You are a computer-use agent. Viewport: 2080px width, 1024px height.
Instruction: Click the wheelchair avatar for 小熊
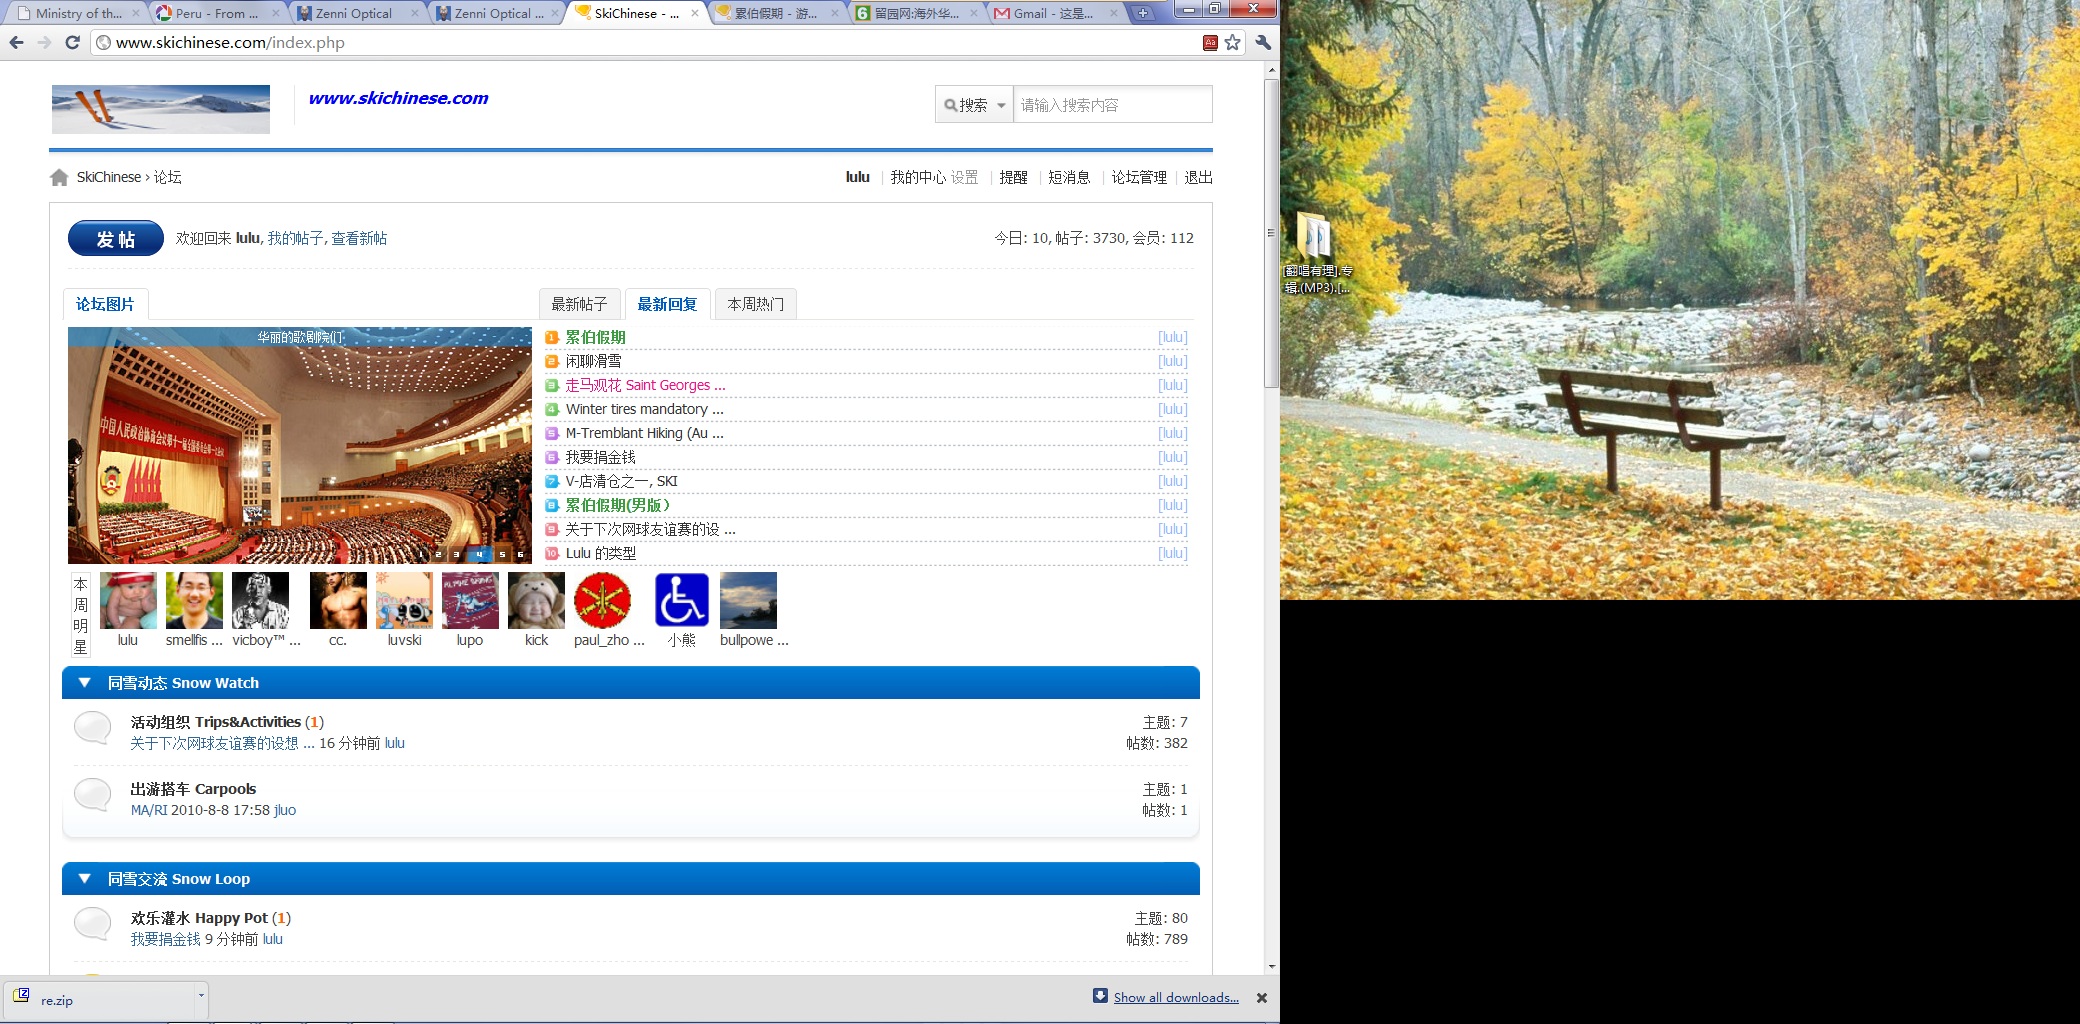(681, 600)
